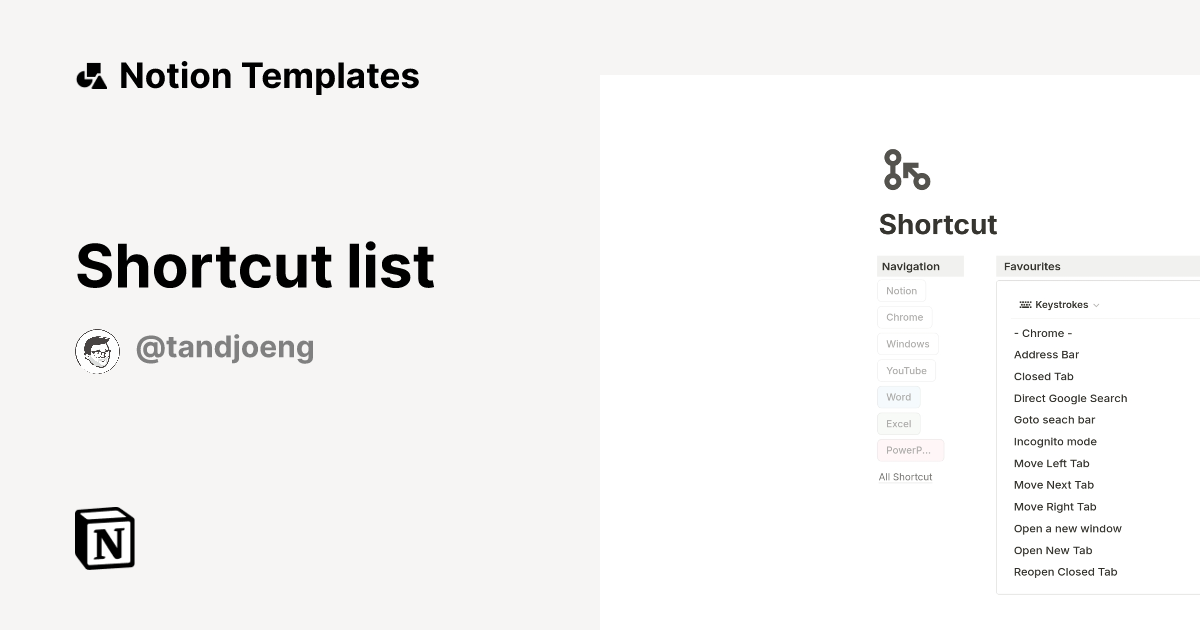Select the Favourites section header
Image resolution: width=1200 pixels, height=630 pixels.
click(x=1031, y=266)
